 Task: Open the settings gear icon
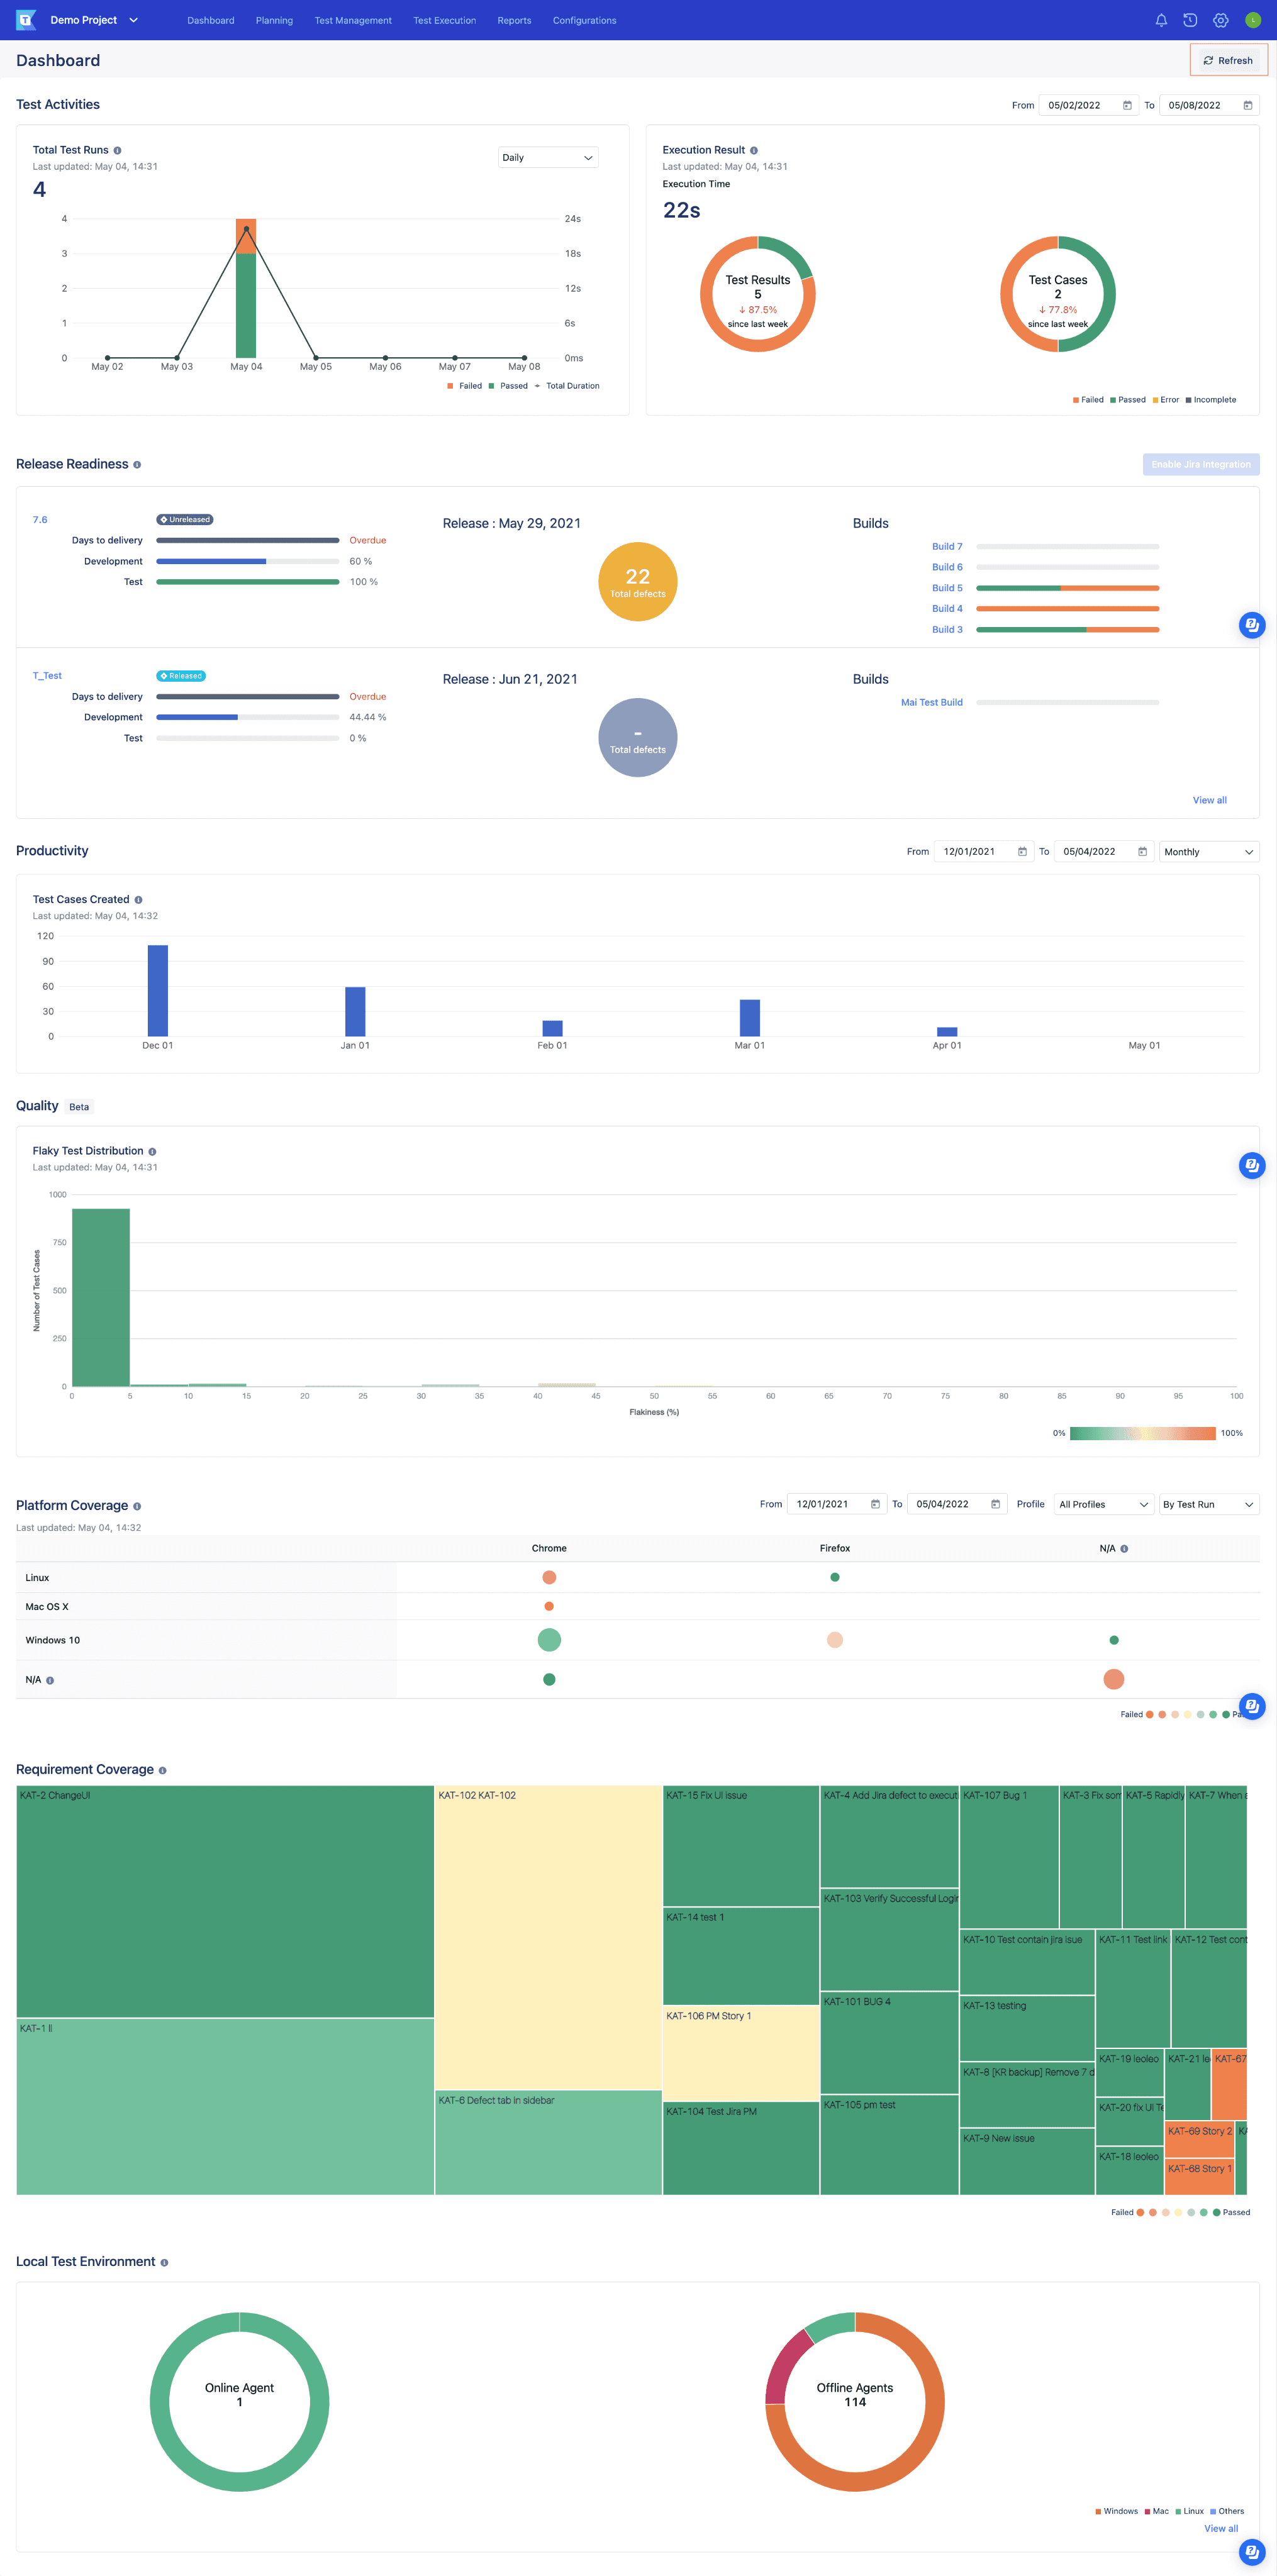pyautogui.click(x=1221, y=20)
